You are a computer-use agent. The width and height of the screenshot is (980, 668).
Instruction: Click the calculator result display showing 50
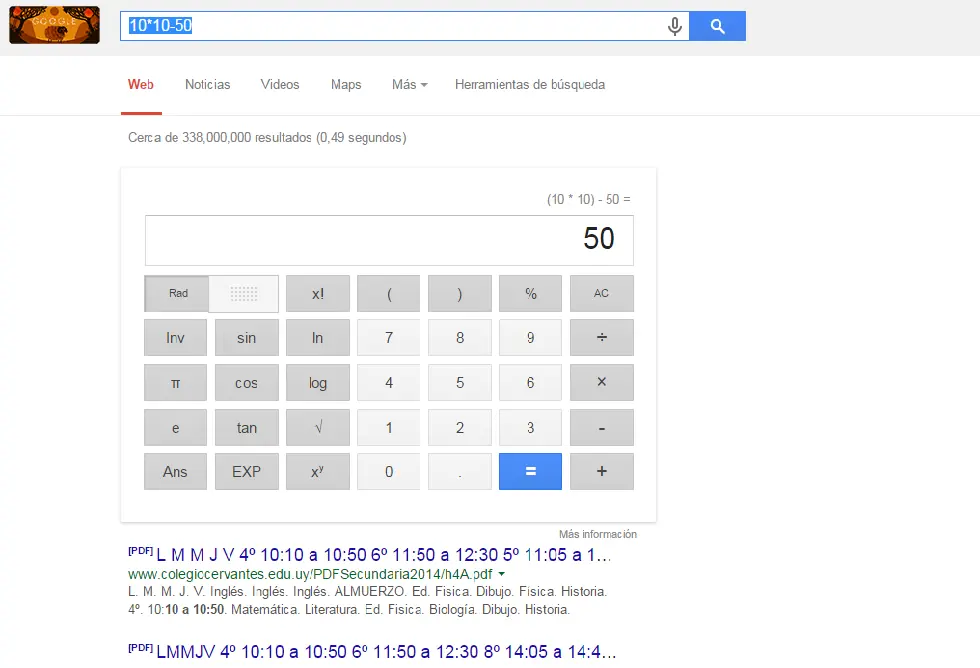(x=389, y=240)
